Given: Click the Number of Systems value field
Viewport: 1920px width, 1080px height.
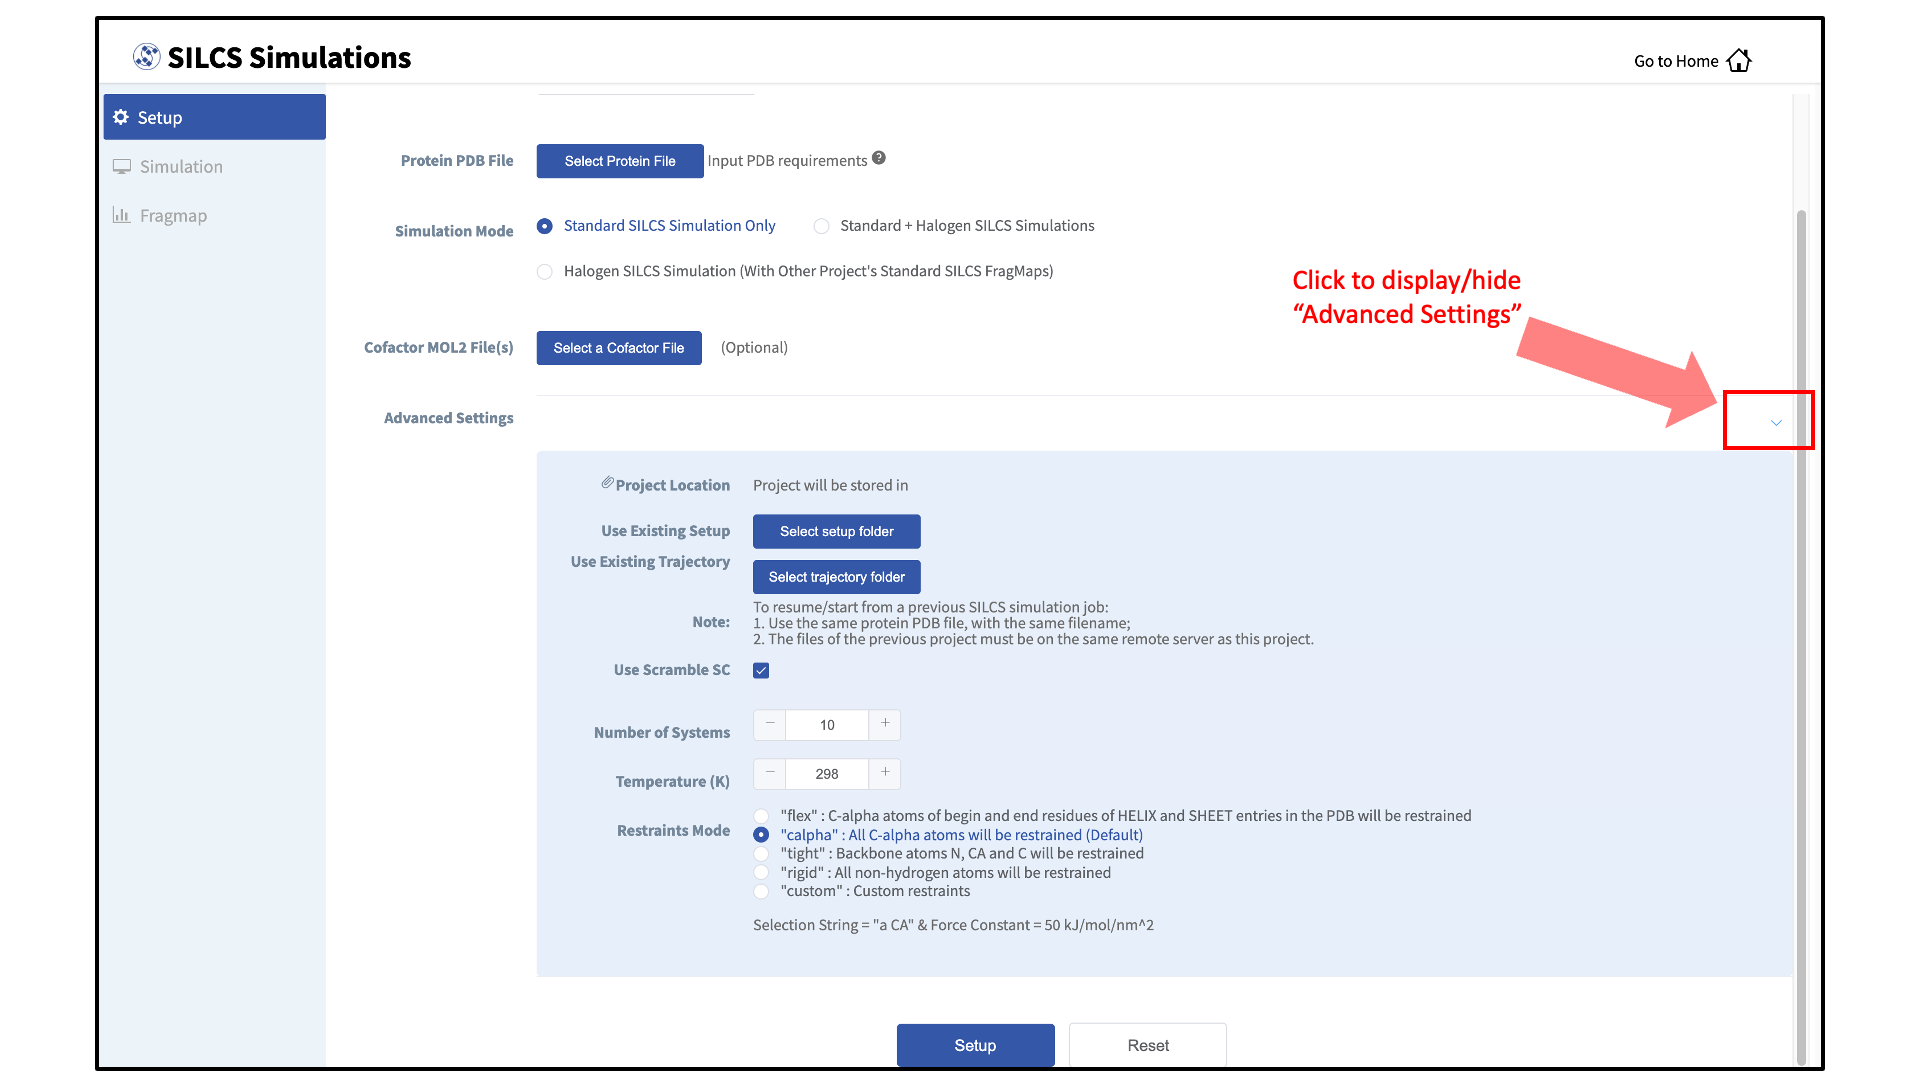Looking at the screenshot, I should point(827,725).
